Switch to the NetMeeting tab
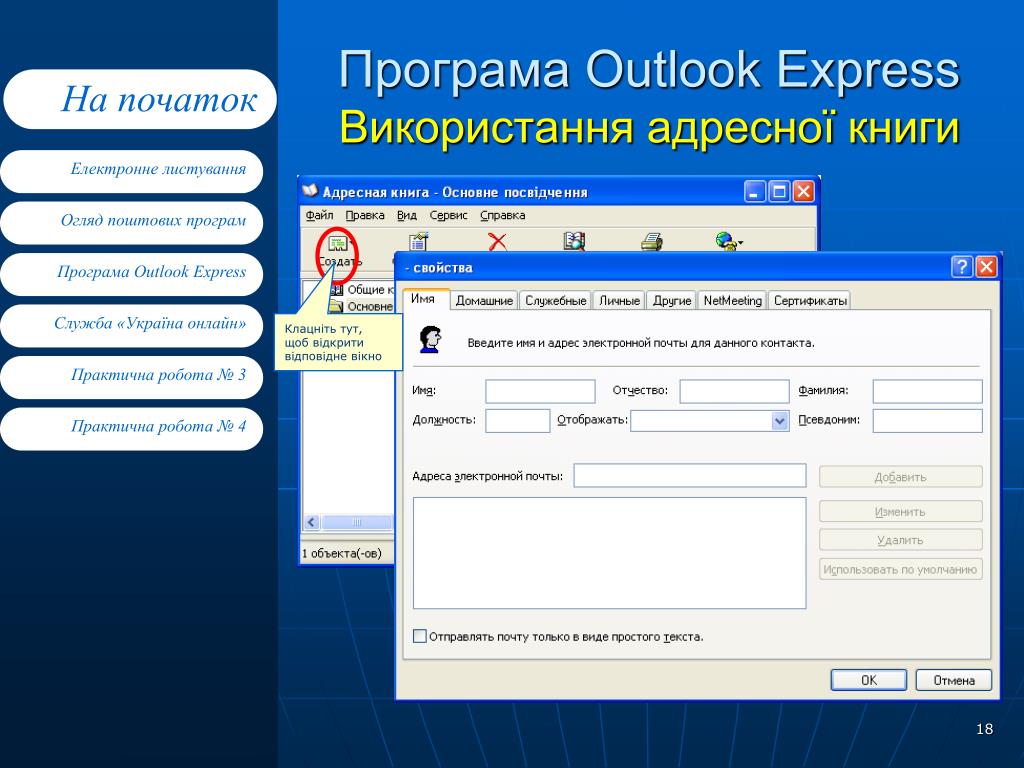 [733, 300]
